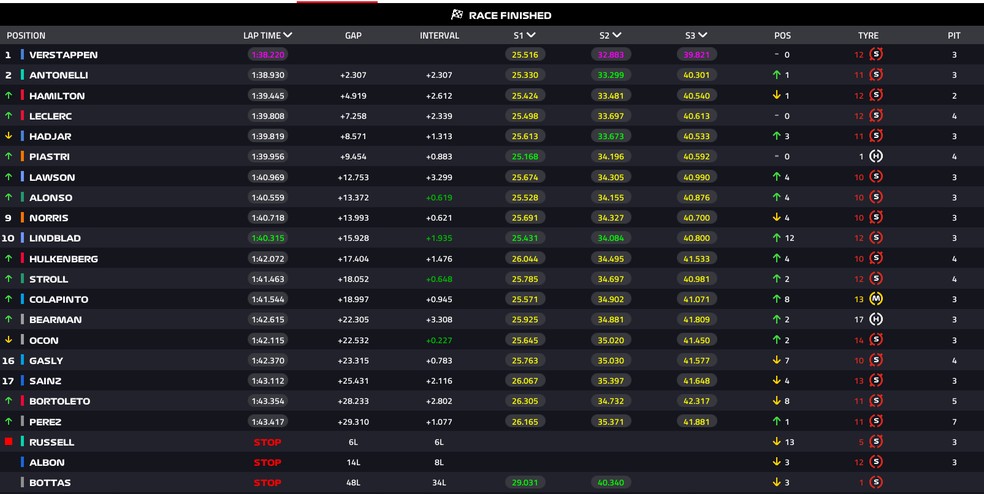Open the S2 sector column dropdown
The image size is (984, 494).
pyautogui.click(x=617, y=35)
